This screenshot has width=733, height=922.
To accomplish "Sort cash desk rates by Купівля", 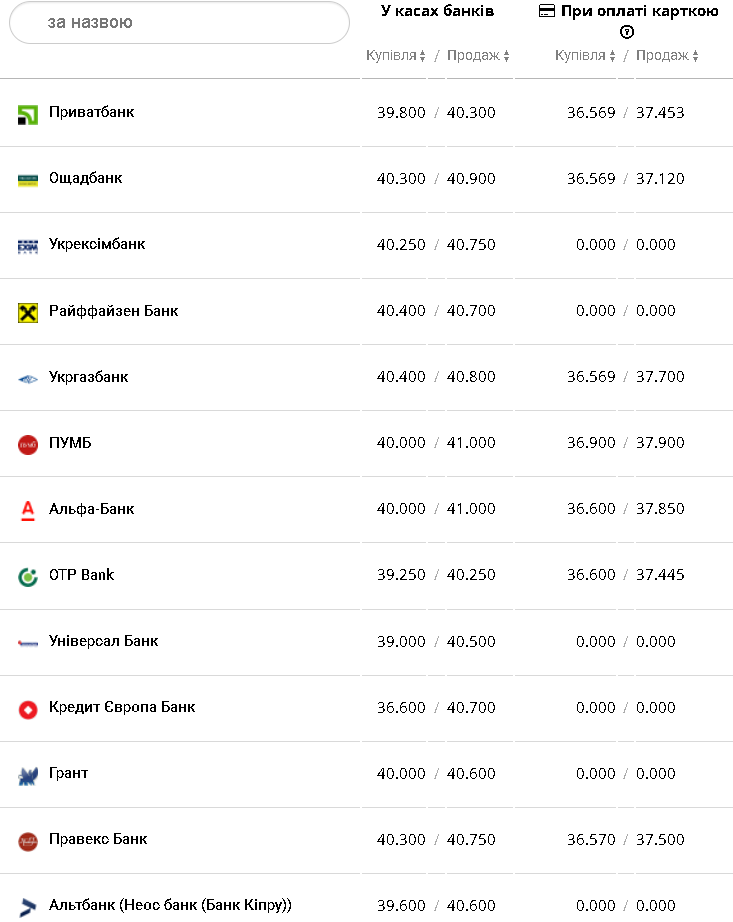I will 396,56.
